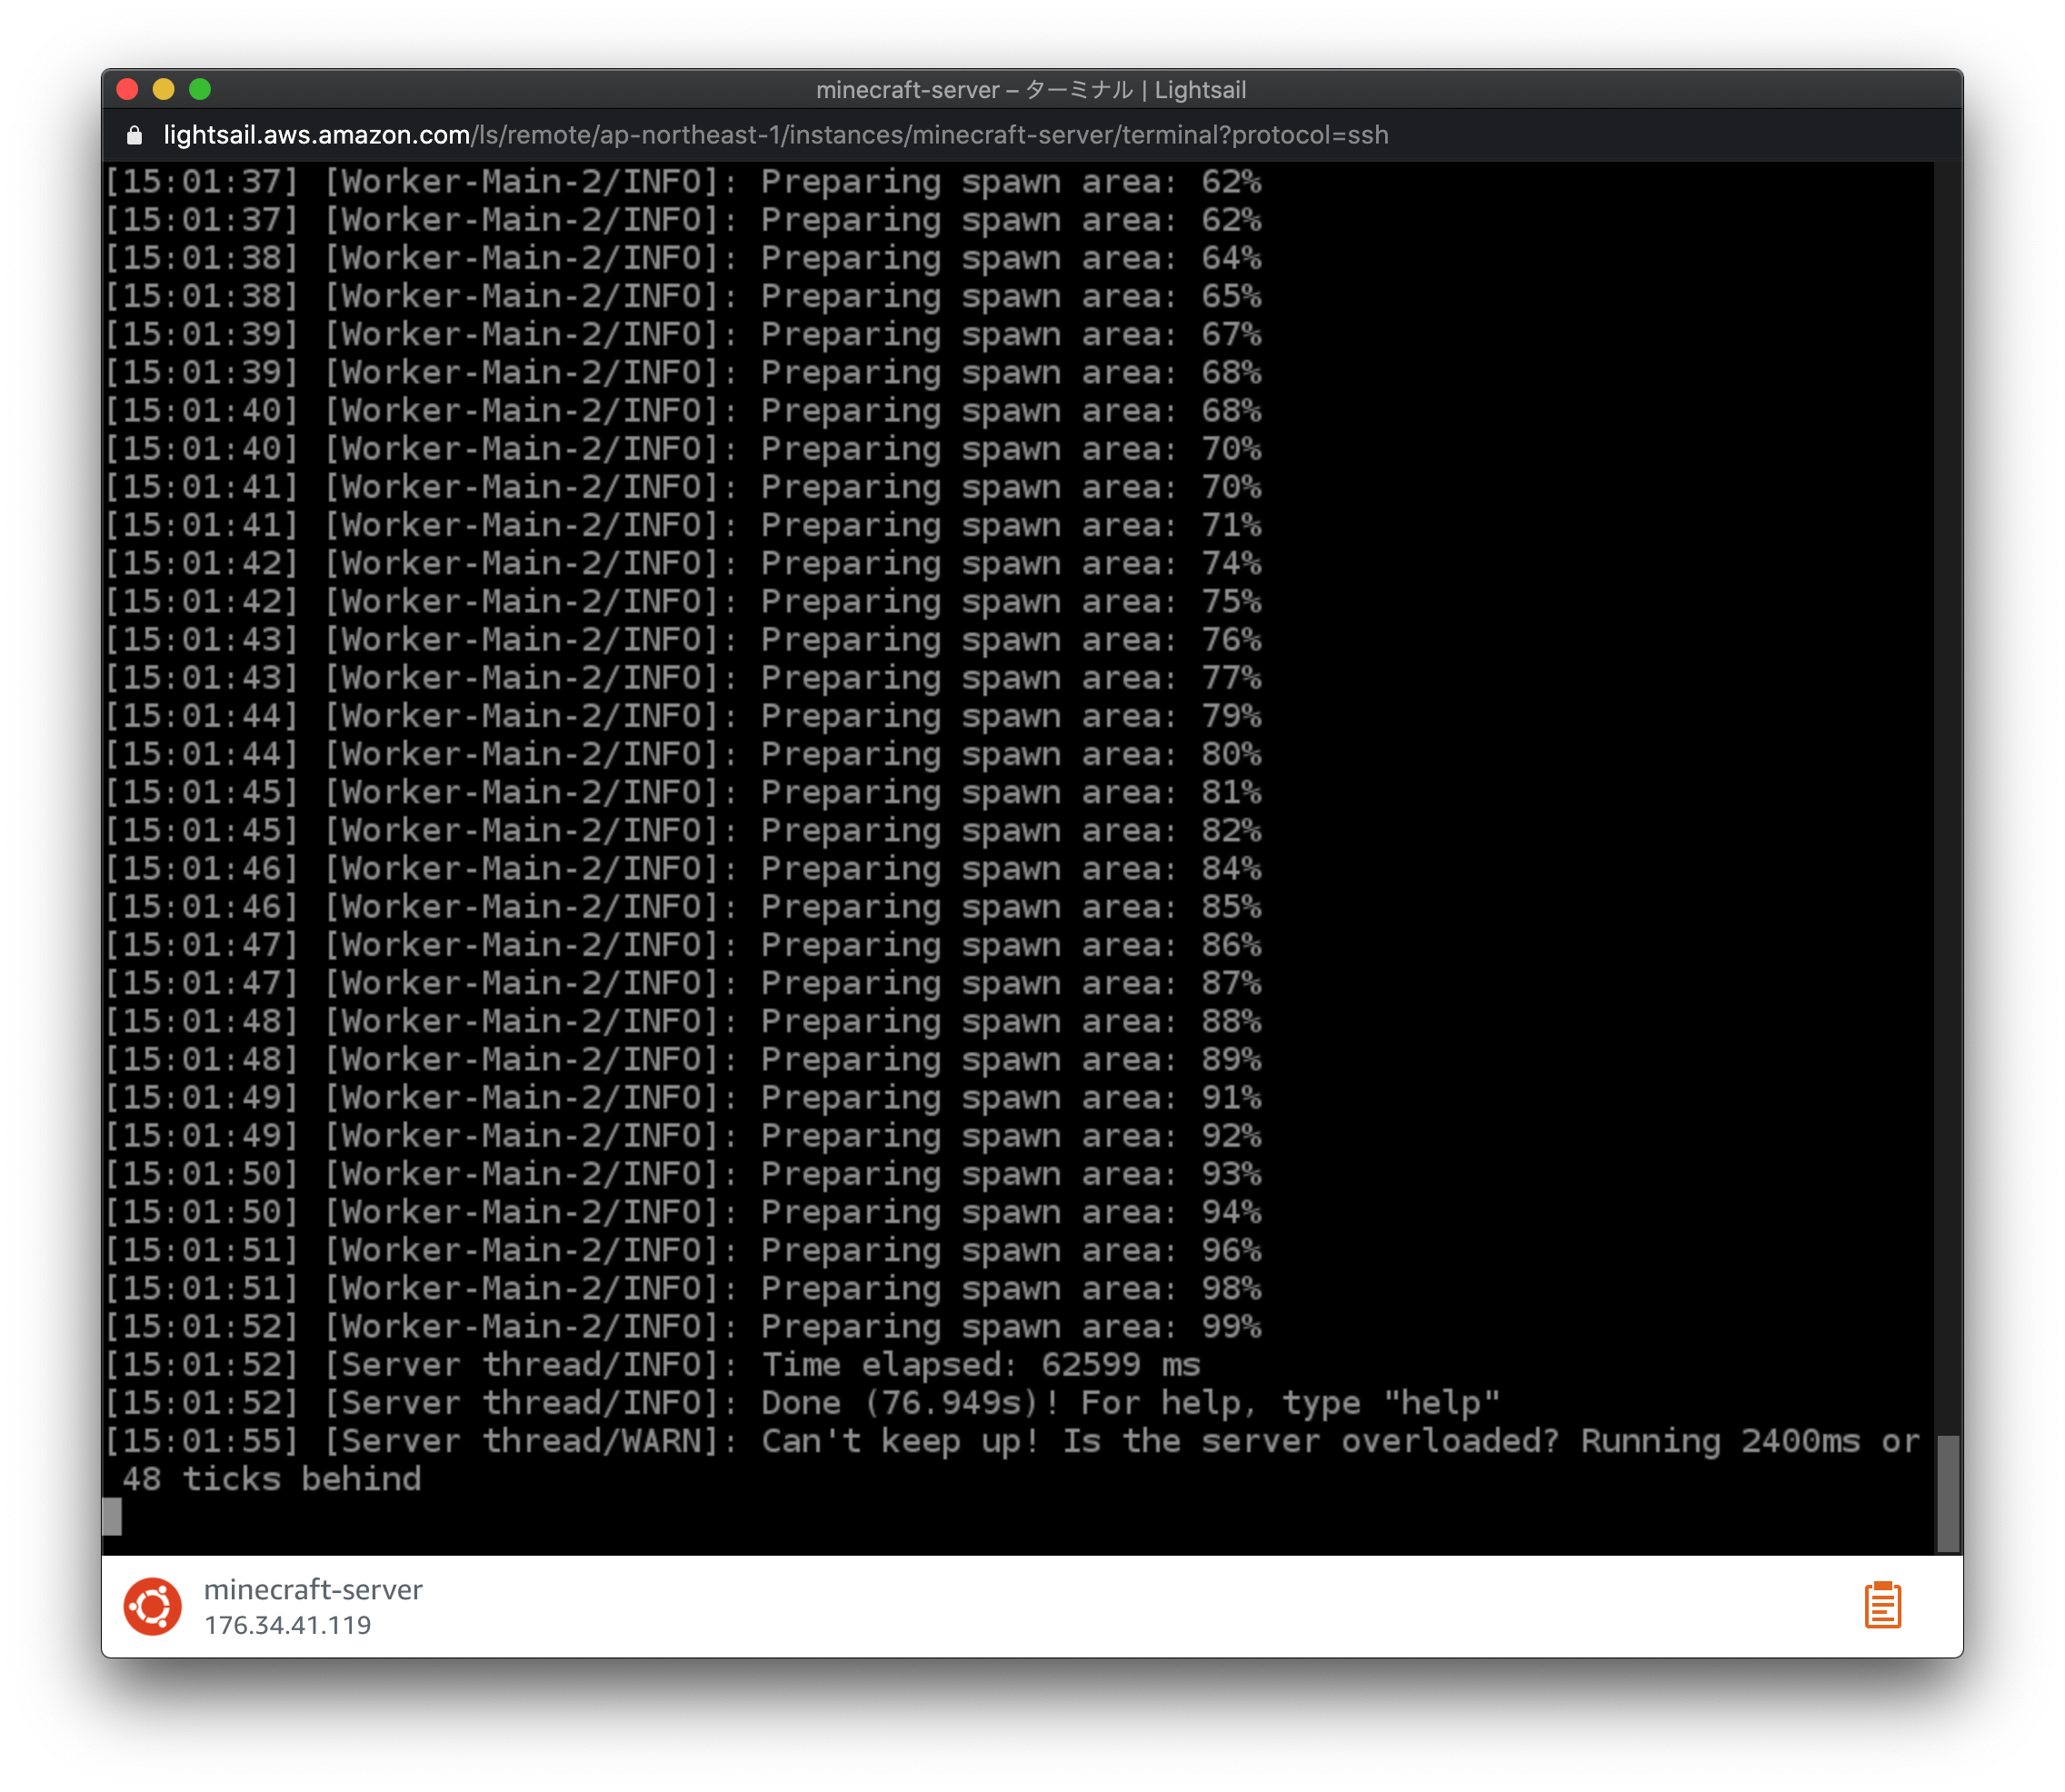Click the lightsail.aws.amazon.com URL text
This screenshot has height=1792, width=2065.
click(x=316, y=135)
